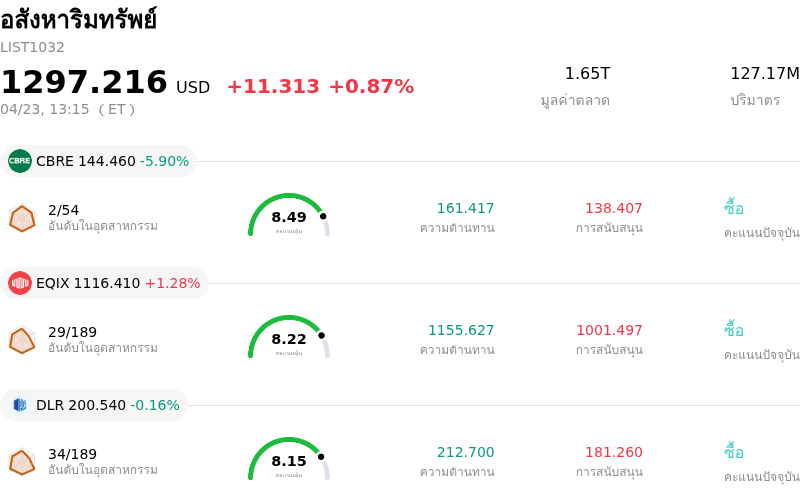Click DLR support value 181.260
The image size is (800, 499).
613,453
